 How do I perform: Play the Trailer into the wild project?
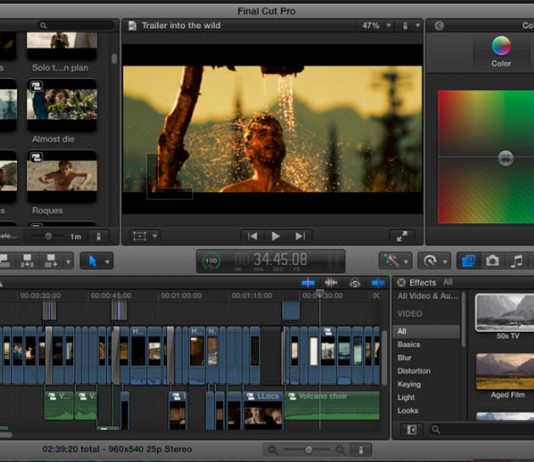pos(276,236)
